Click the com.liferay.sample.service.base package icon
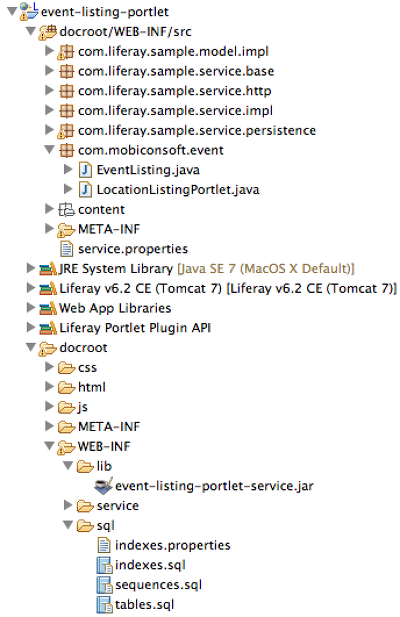The width and height of the screenshot is (400, 617). tap(66, 71)
